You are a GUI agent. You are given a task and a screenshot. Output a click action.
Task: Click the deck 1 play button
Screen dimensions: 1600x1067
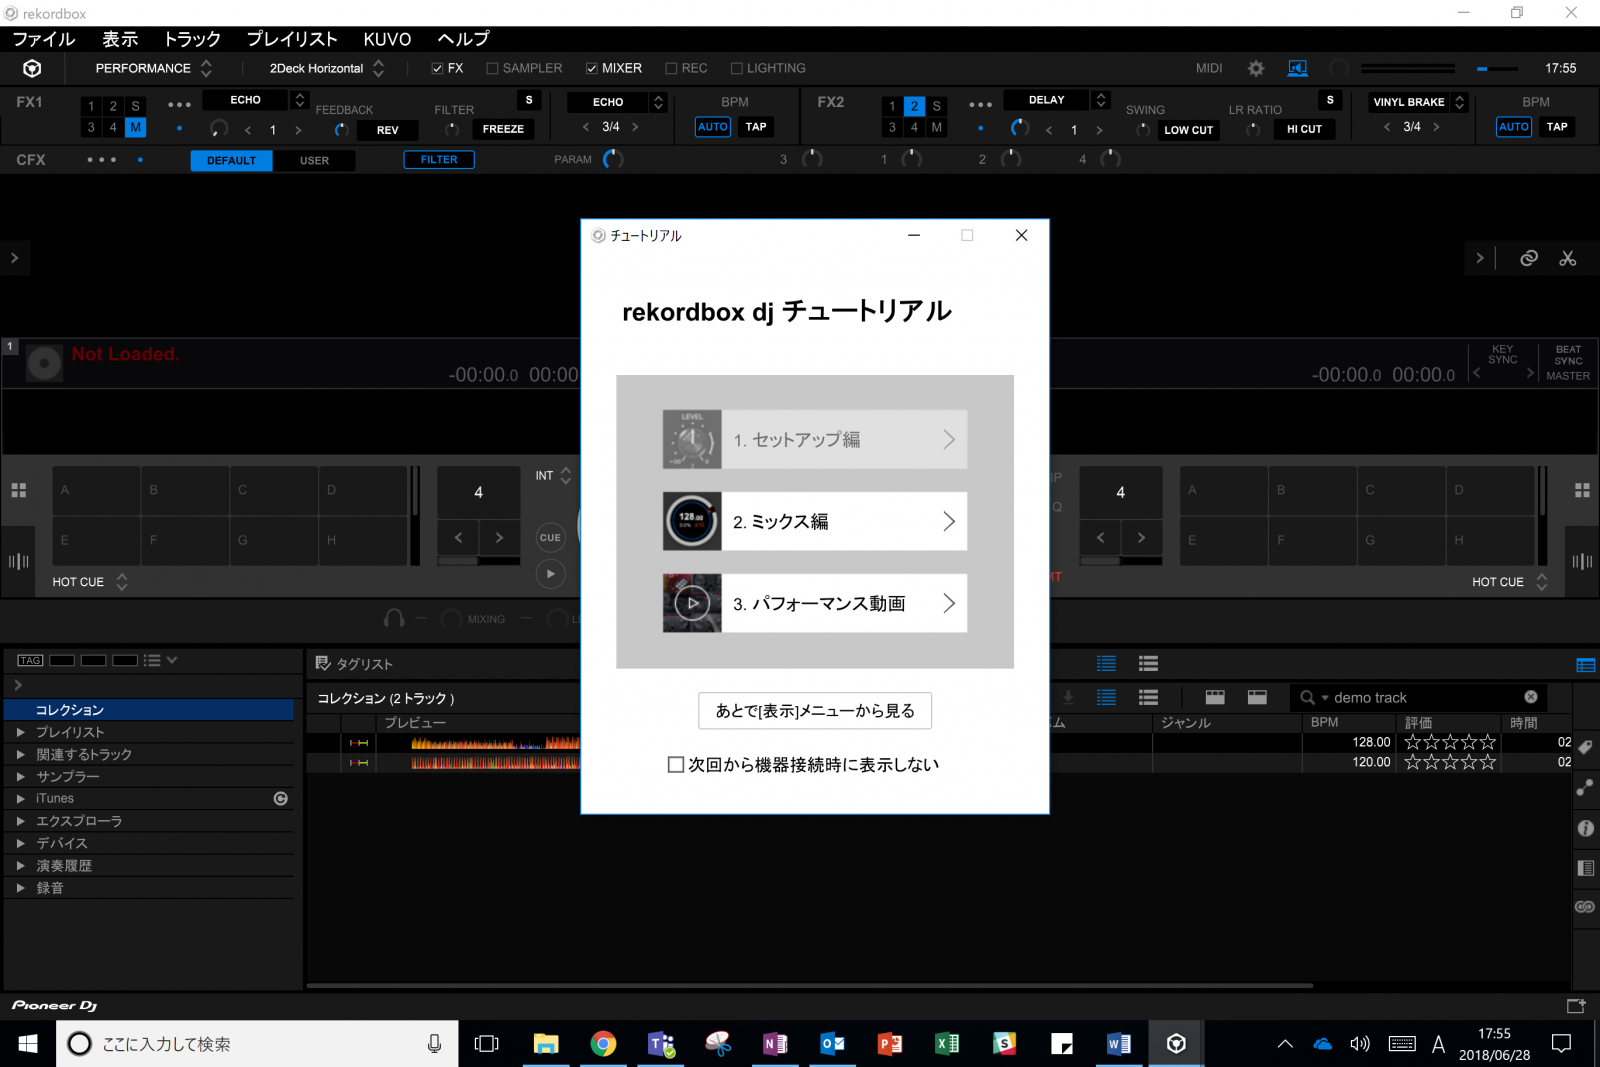pos(550,574)
